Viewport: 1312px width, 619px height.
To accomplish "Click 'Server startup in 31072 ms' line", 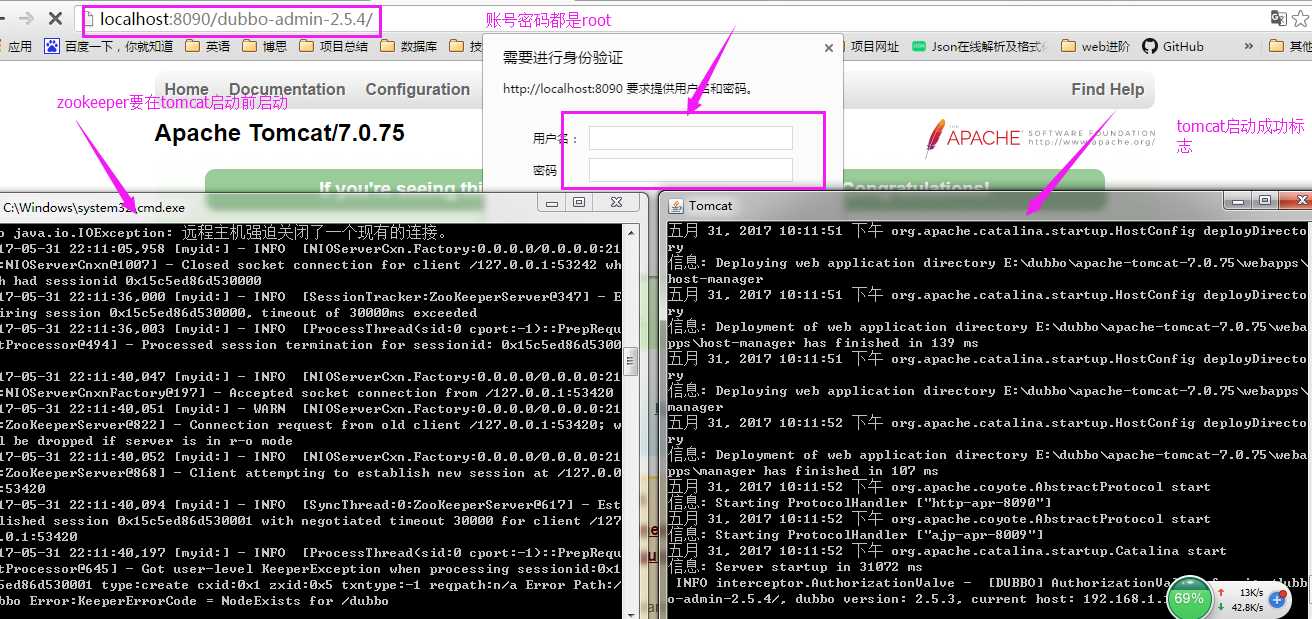I will pyautogui.click(x=795, y=567).
